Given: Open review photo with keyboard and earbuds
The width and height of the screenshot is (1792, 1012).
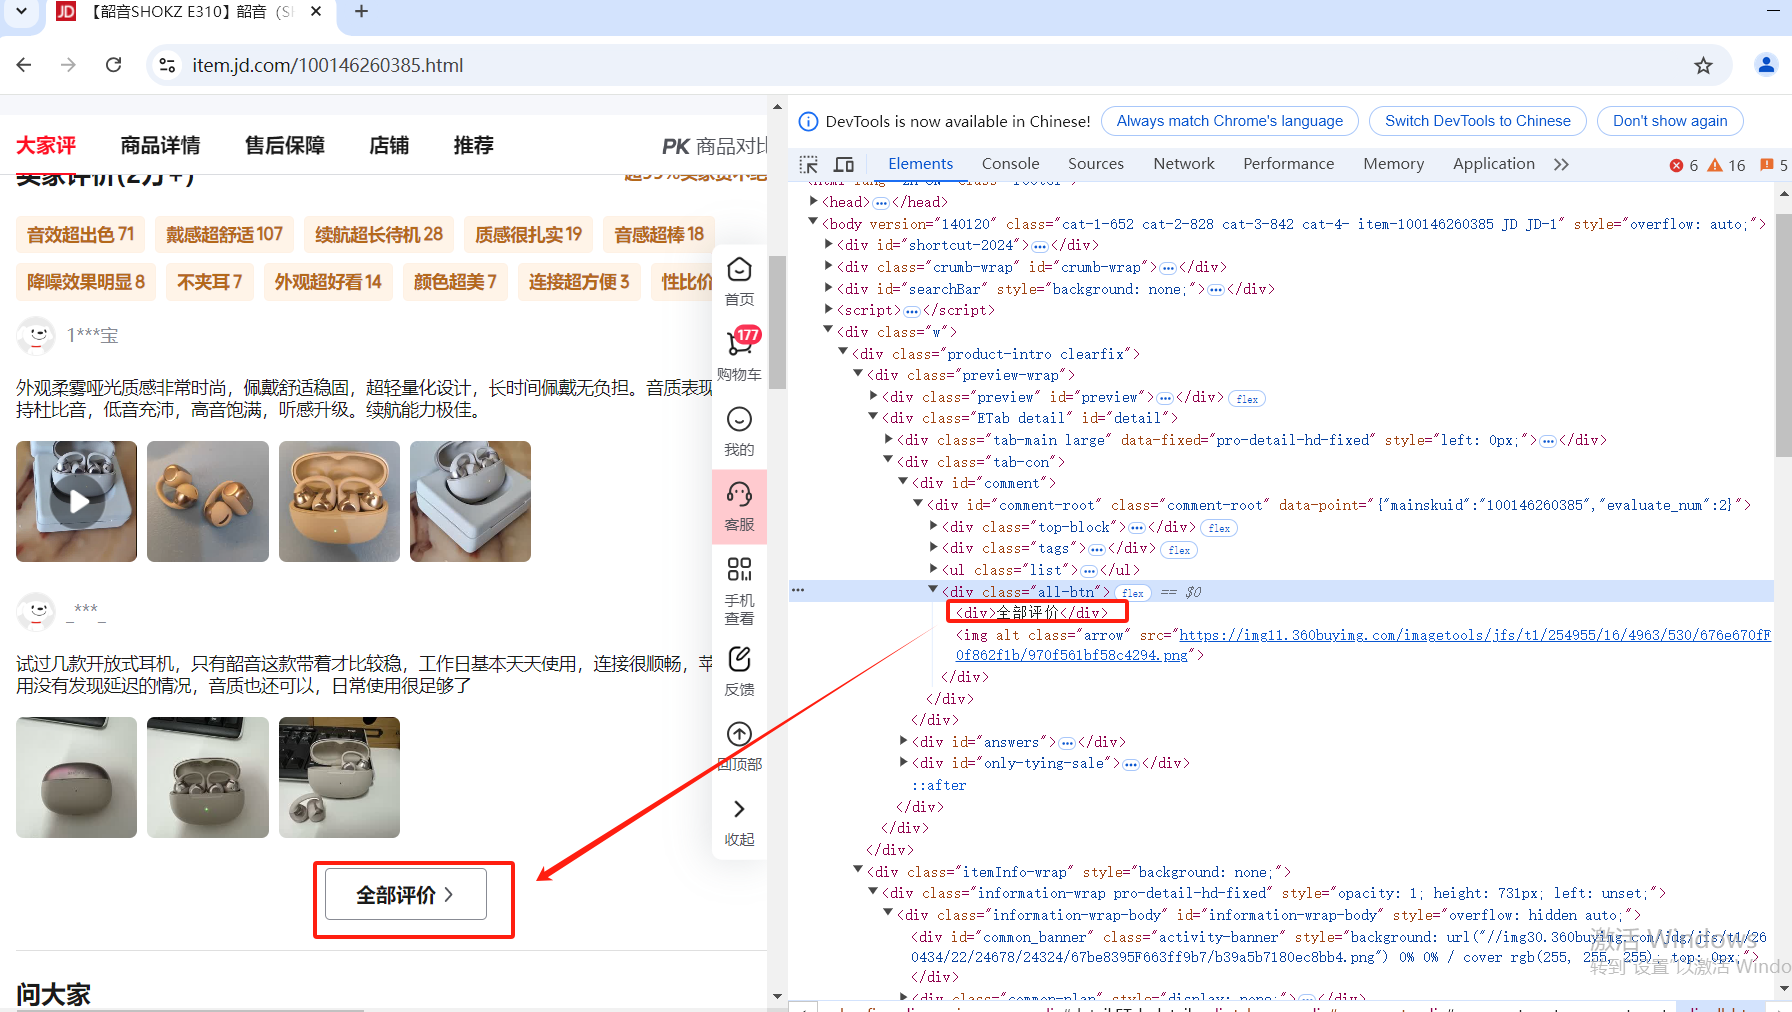Looking at the screenshot, I should click(x=339, y=777).
